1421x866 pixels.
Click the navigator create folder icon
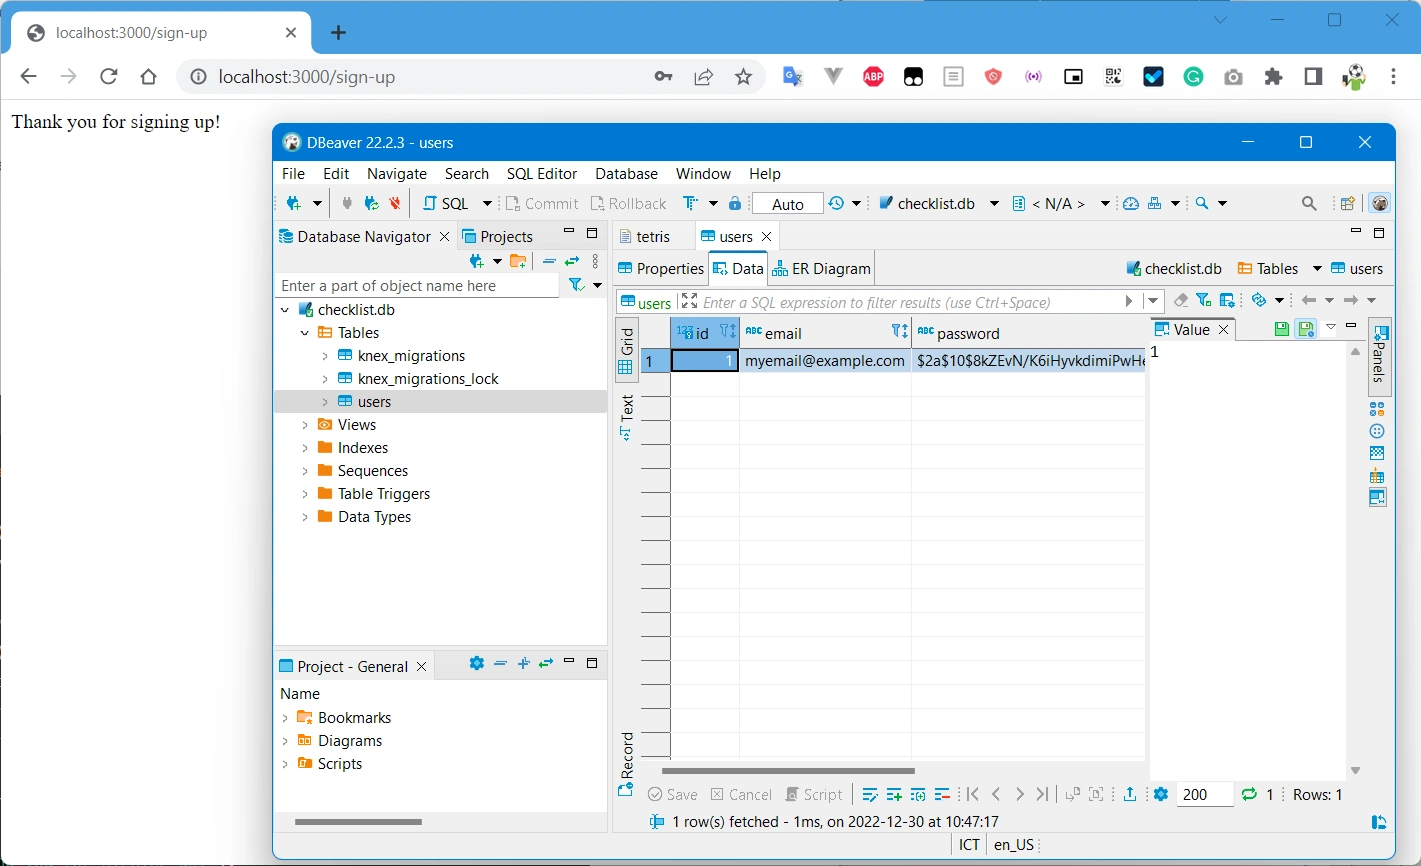(518, 261)
